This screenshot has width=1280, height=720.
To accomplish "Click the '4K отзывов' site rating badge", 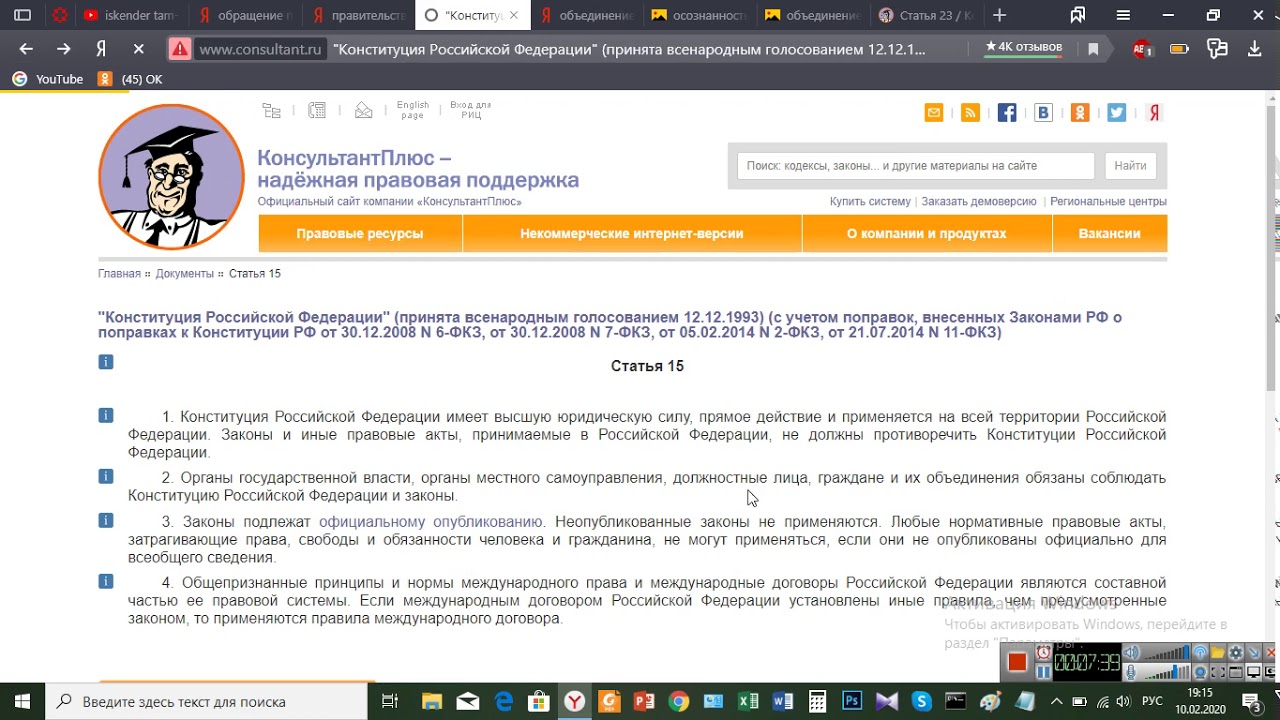I will (1023, 47).
